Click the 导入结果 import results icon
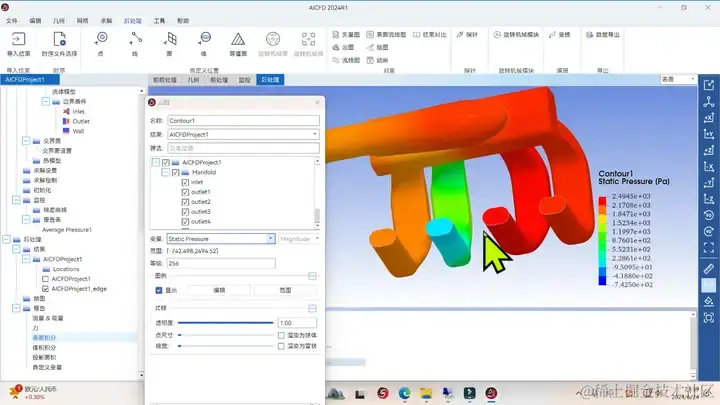Viewport: 720px width, 405px height. [18, 39]
